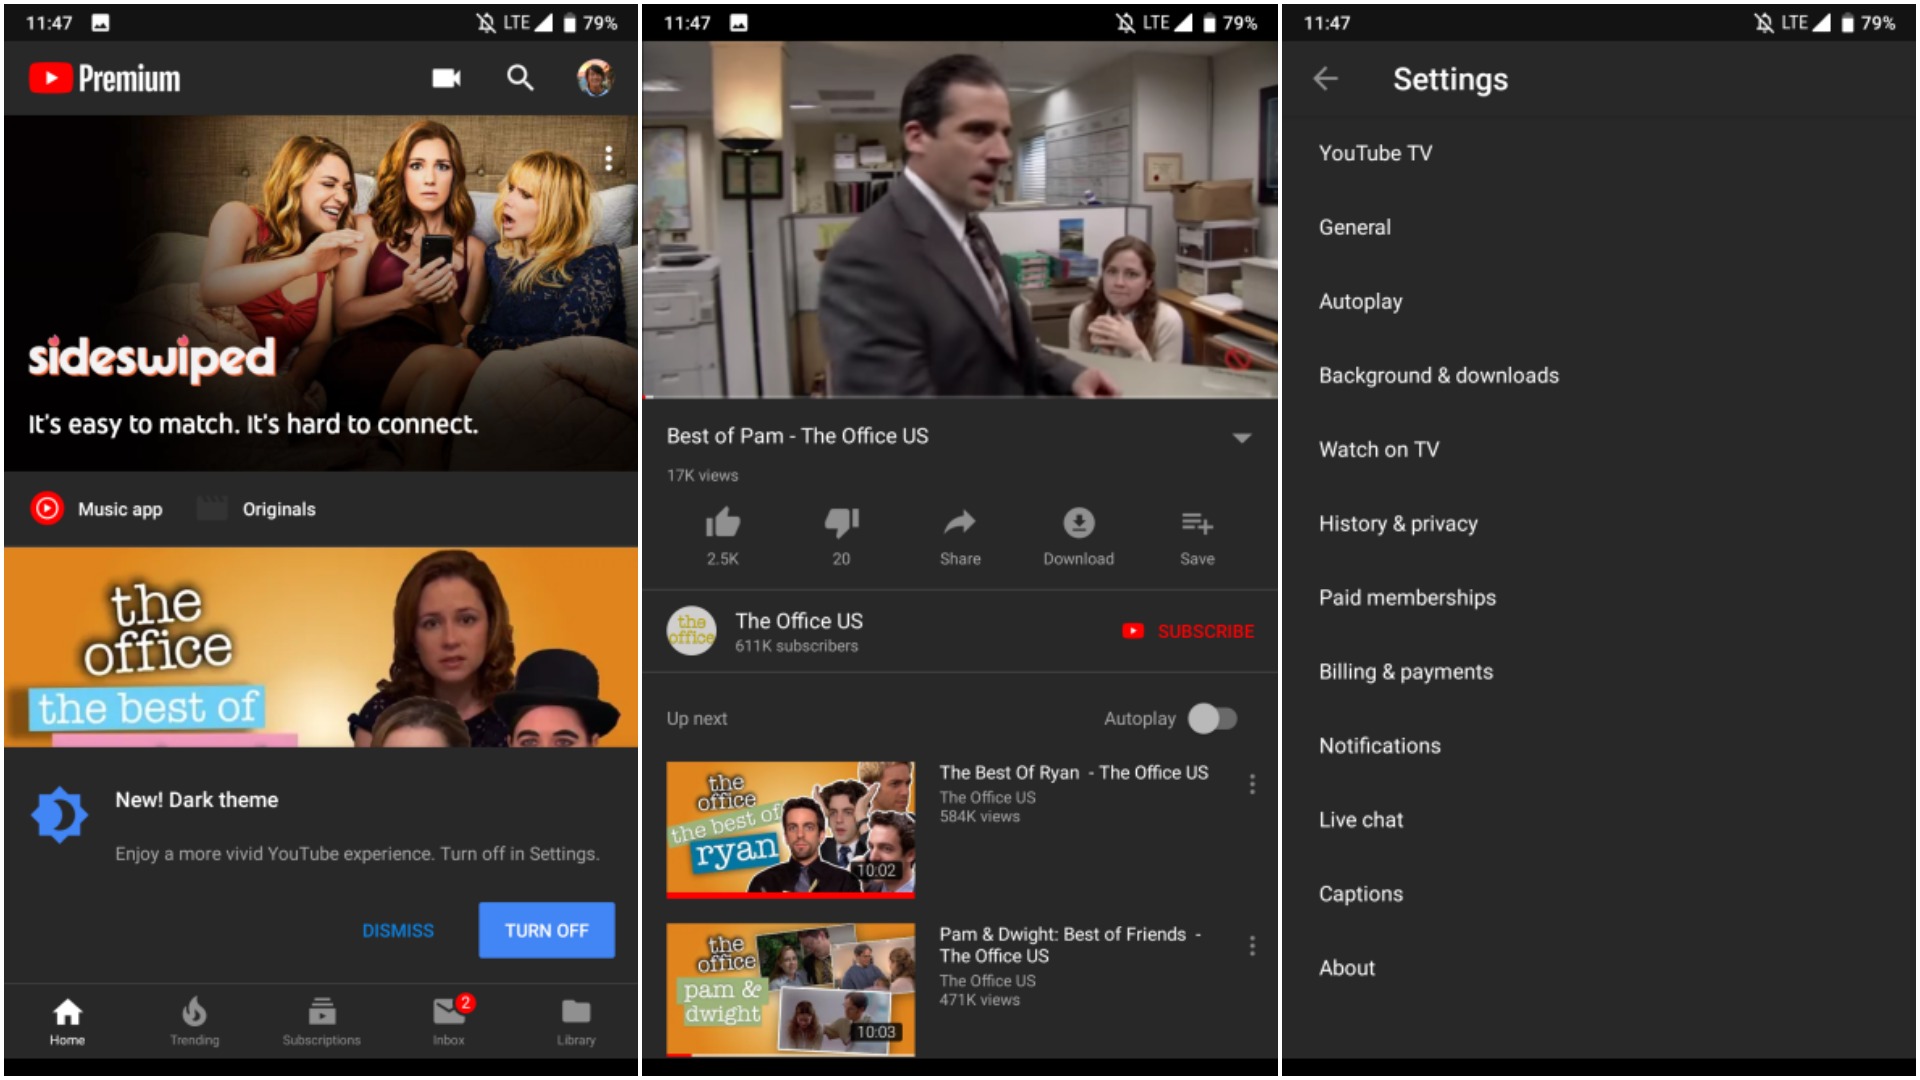Open Notifications settings

pyautogui.click(x=1599, y=745)
